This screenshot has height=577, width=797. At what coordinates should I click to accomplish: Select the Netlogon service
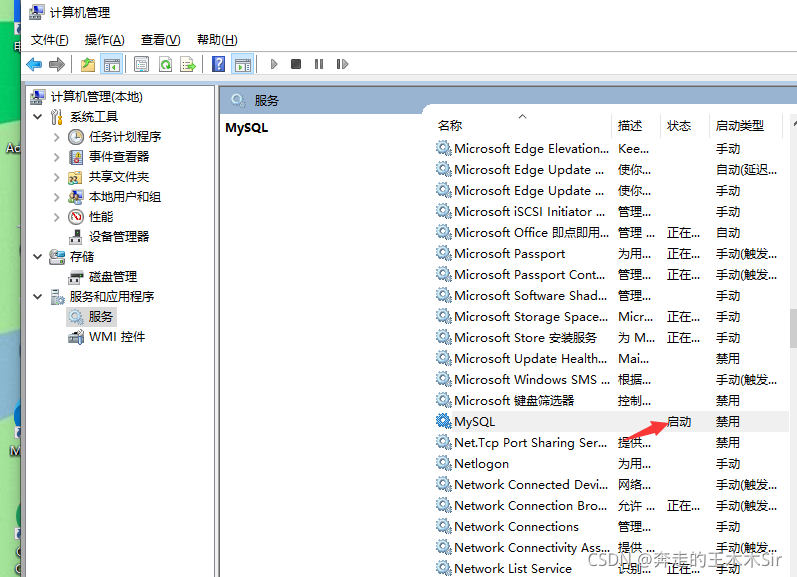pos(611,464)
